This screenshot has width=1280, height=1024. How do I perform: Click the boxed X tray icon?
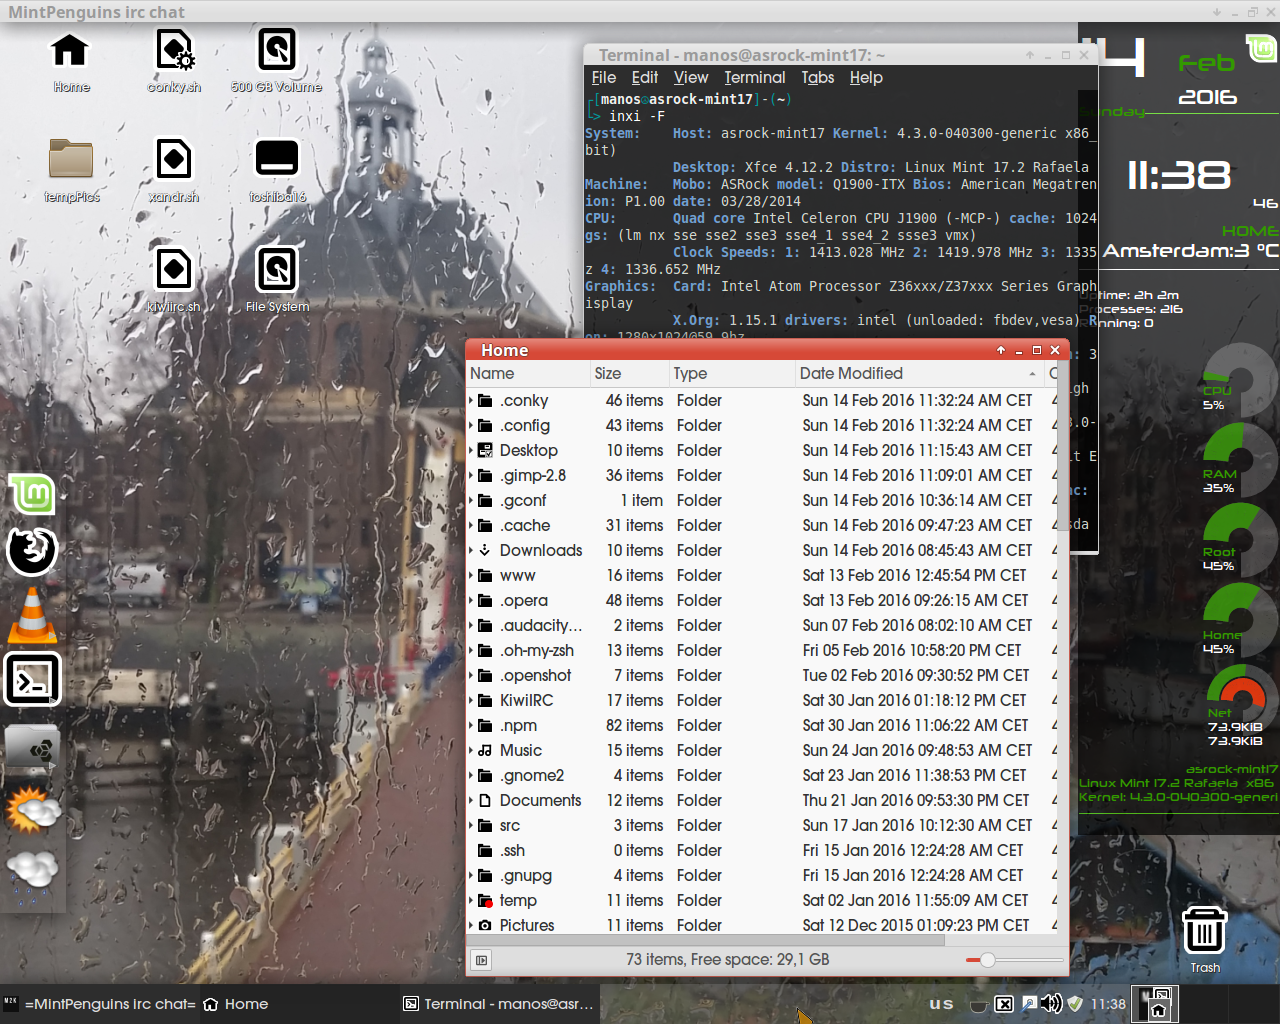[1004, 1004]
